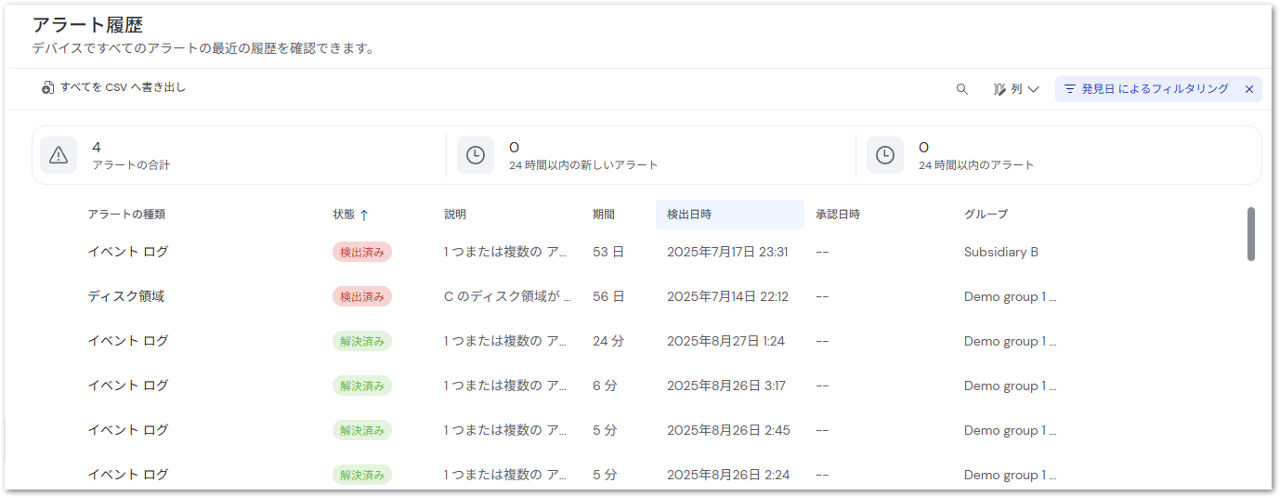Click Demo group 1 in ディスク領域 row
The image size is (1280, 498).
(1010, 297)
